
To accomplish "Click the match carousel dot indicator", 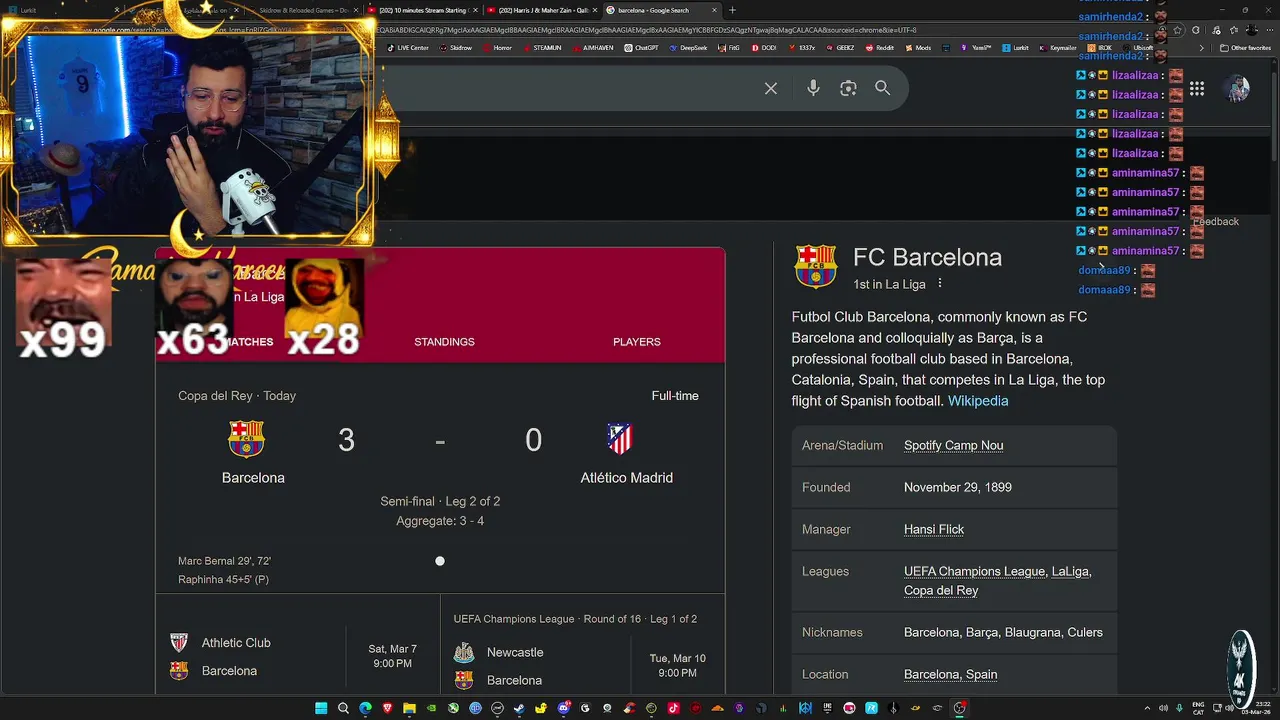I will pyautogui.click(x=439, y=561).
